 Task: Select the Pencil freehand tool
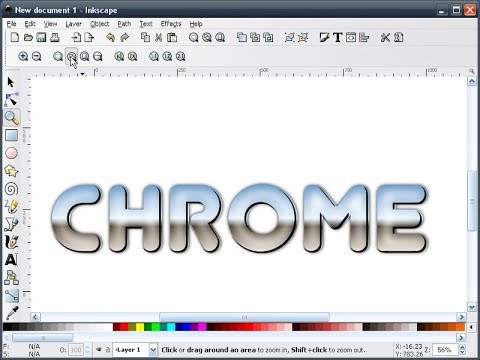coord(11,207)
